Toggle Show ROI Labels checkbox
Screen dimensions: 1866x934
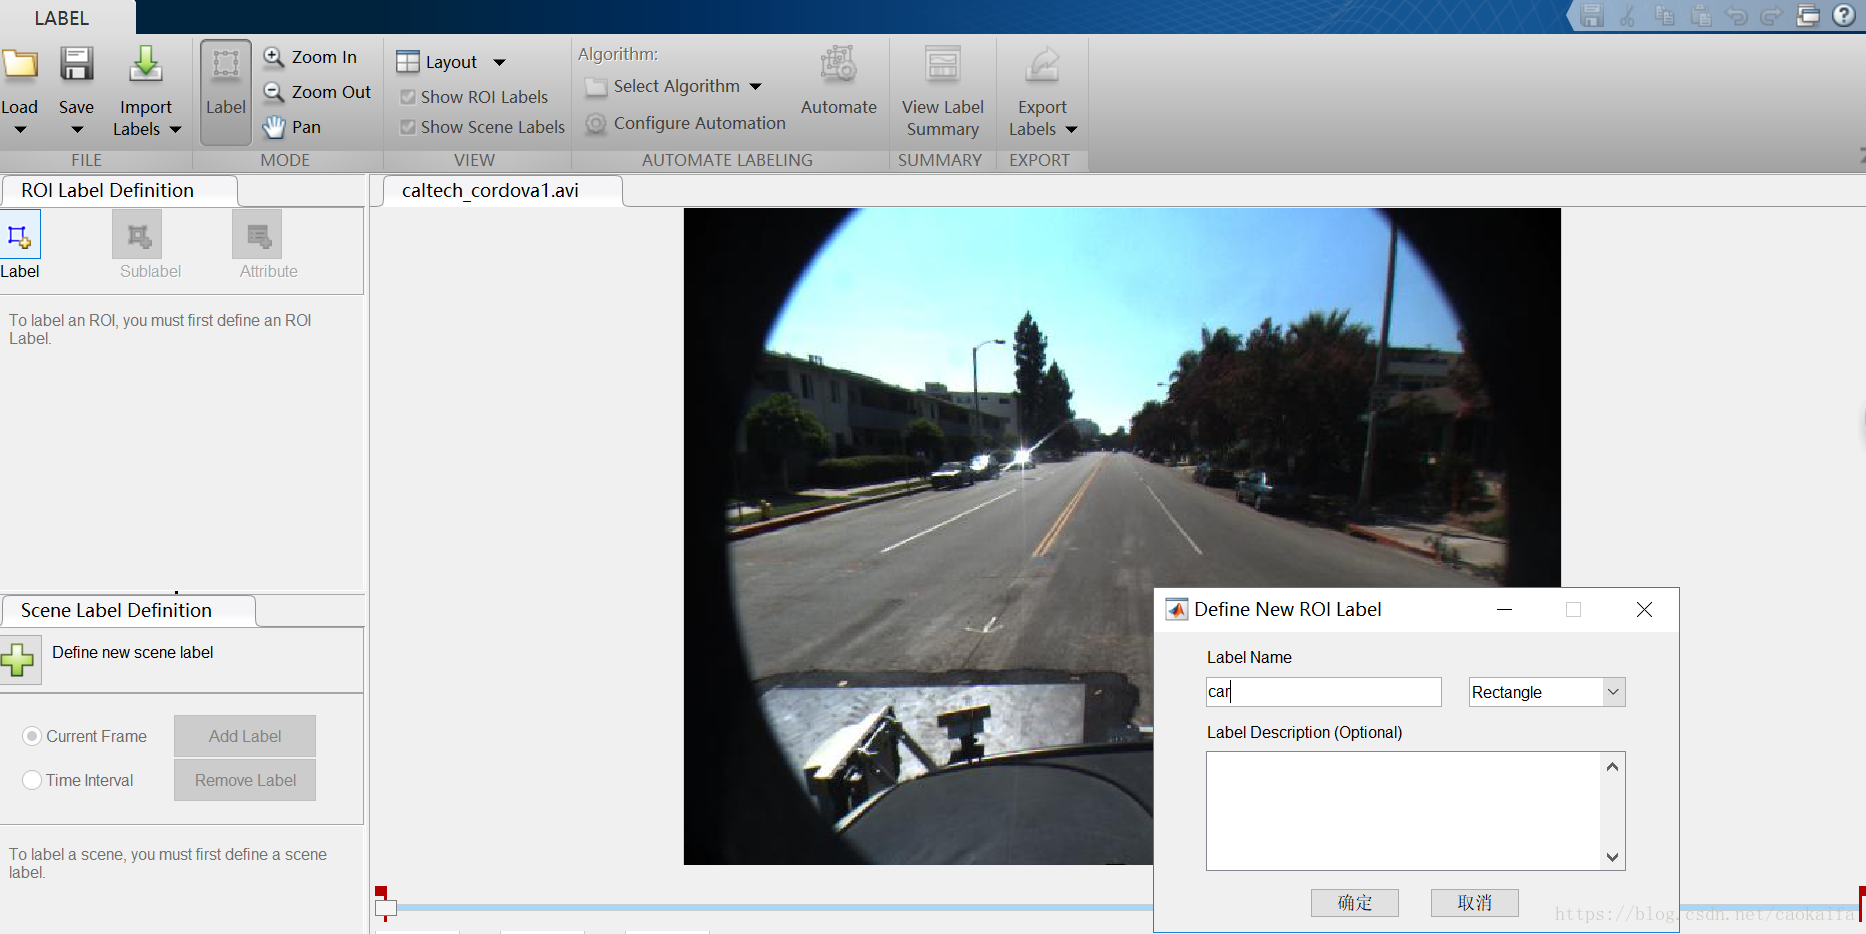[x=408, y=97]
